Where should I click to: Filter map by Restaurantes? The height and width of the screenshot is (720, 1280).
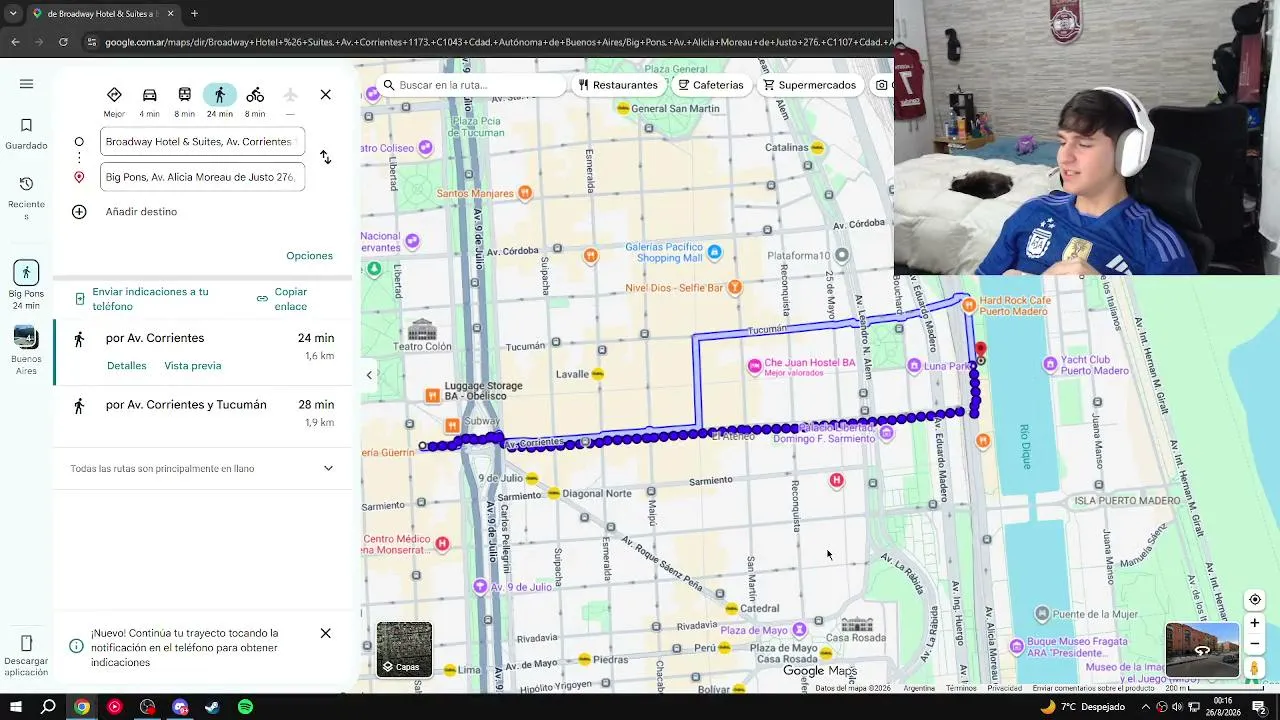click(x=618, y=85)
